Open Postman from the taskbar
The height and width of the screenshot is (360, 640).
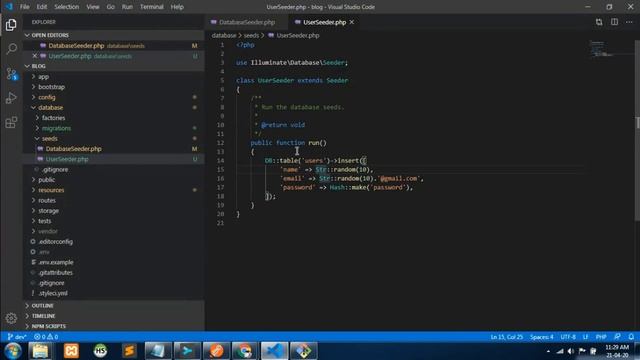(x=216, y=351)
